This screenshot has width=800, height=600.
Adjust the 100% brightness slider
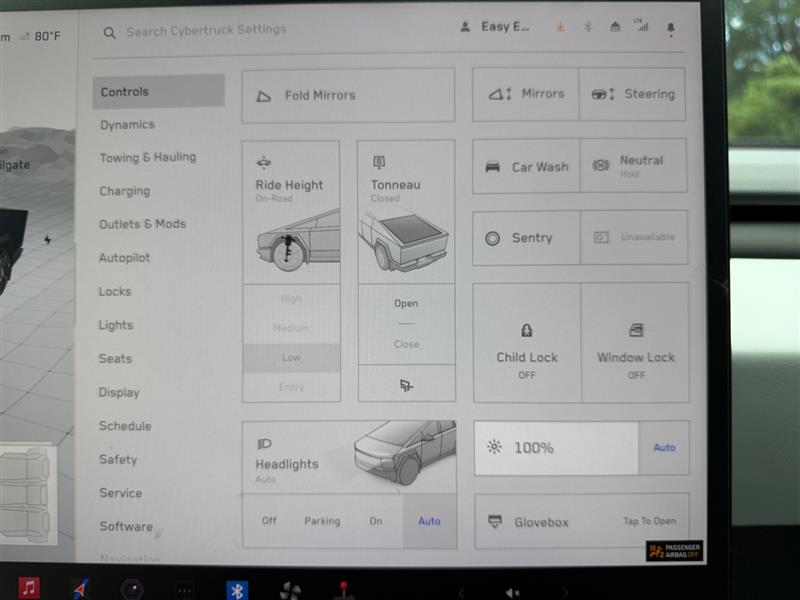coord(557,448)
